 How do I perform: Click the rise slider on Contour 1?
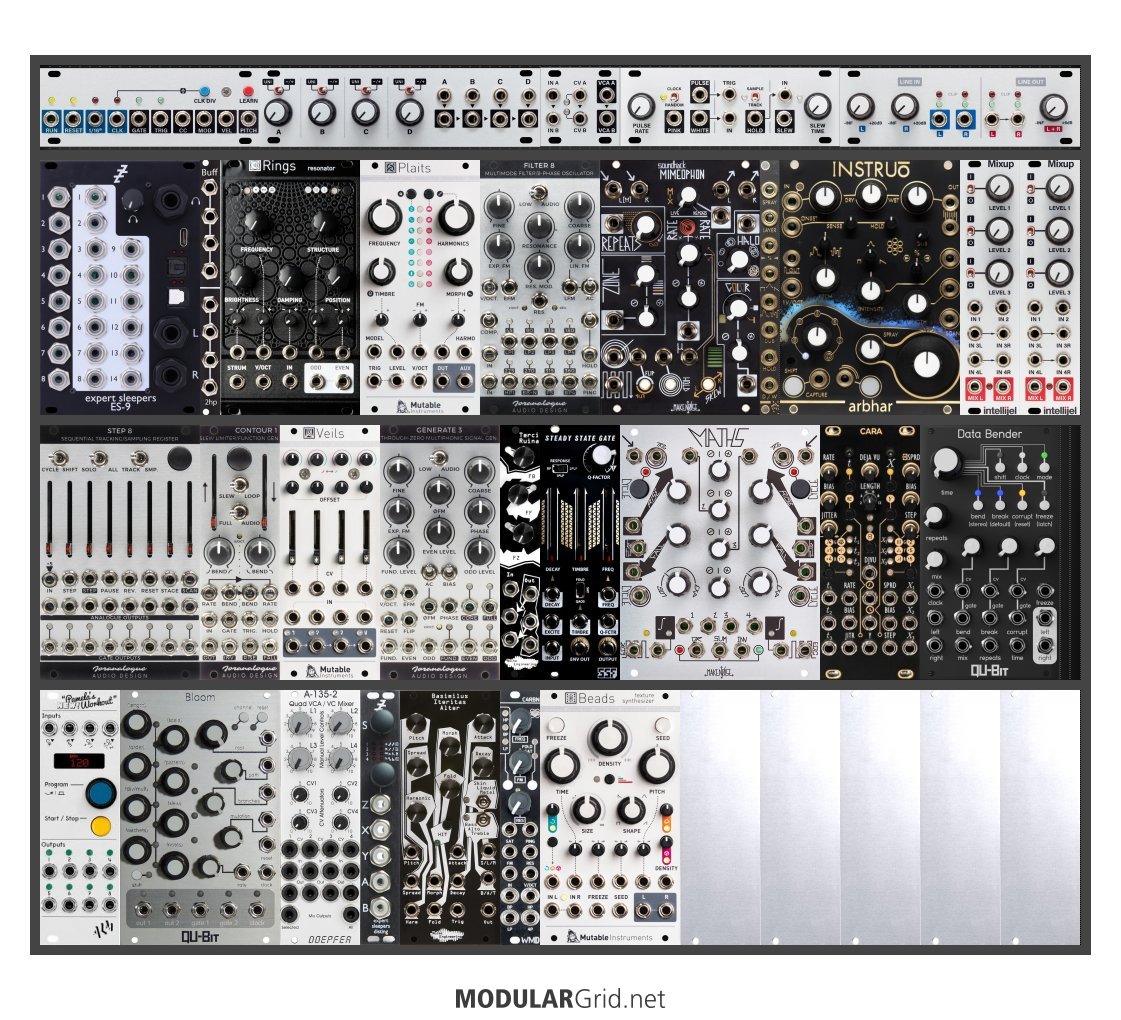[215, 493]
